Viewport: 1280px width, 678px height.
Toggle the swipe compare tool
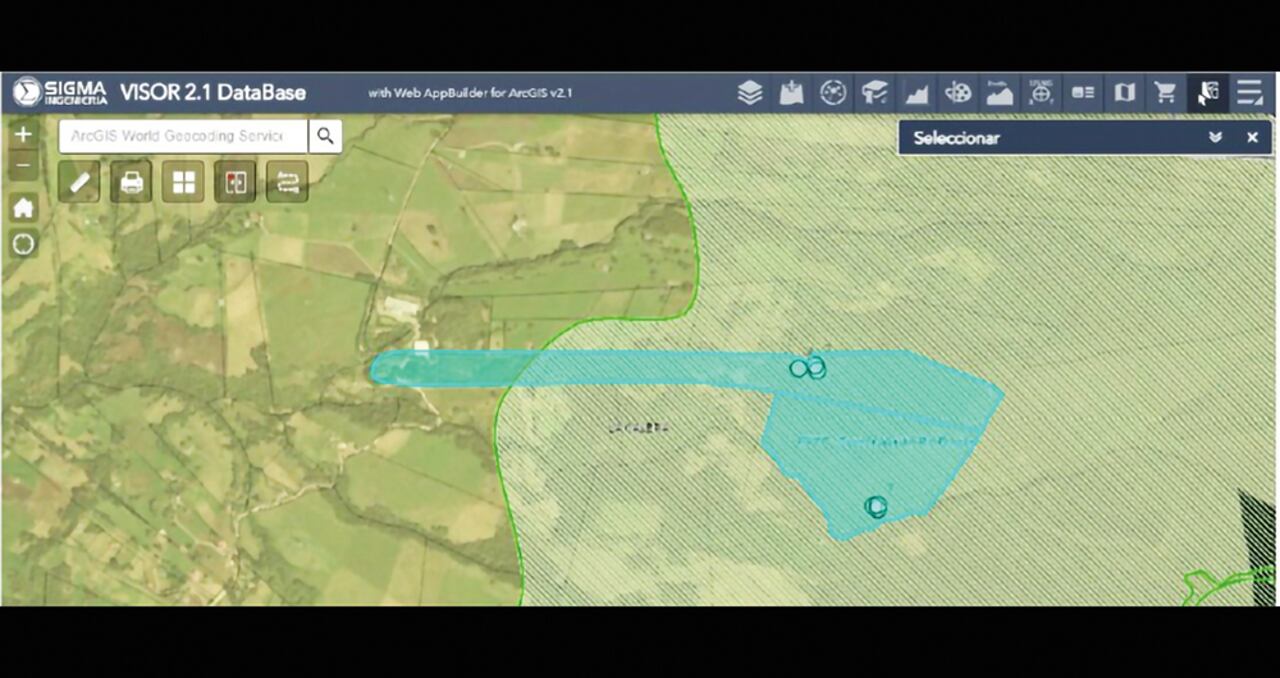click(x=235, y=182)
